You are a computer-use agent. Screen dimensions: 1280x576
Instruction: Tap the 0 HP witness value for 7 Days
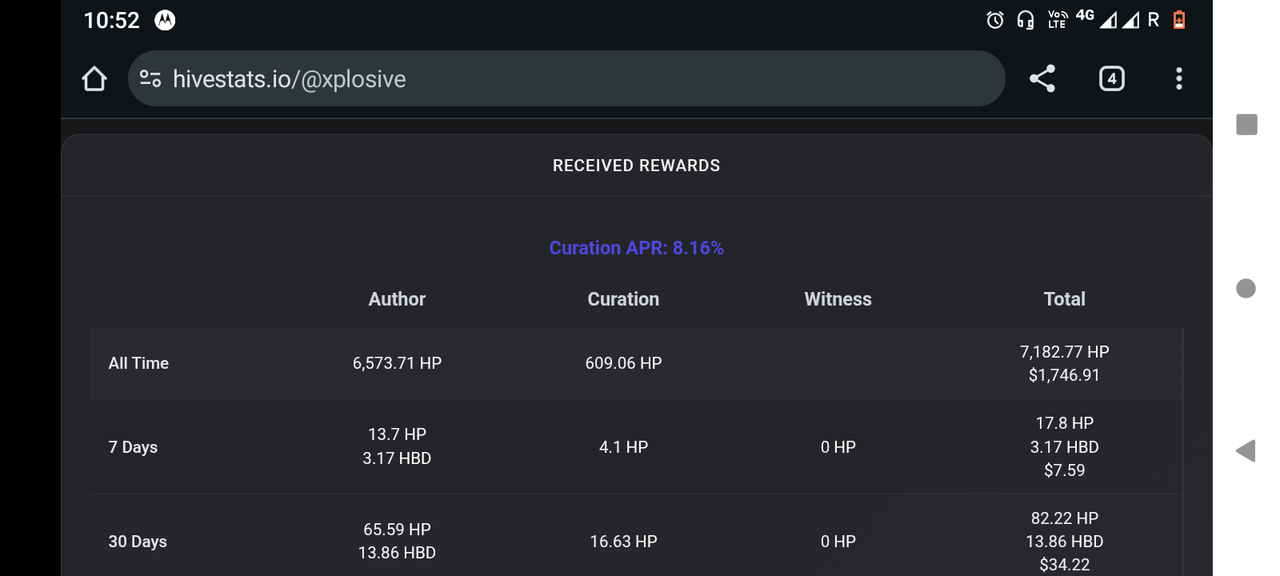pos(838,447)
